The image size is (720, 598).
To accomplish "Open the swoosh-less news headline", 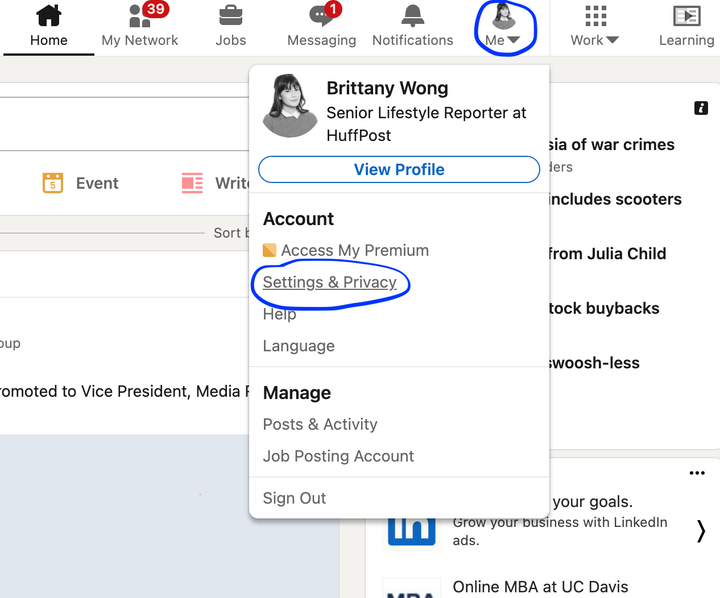I will point(593,363).
